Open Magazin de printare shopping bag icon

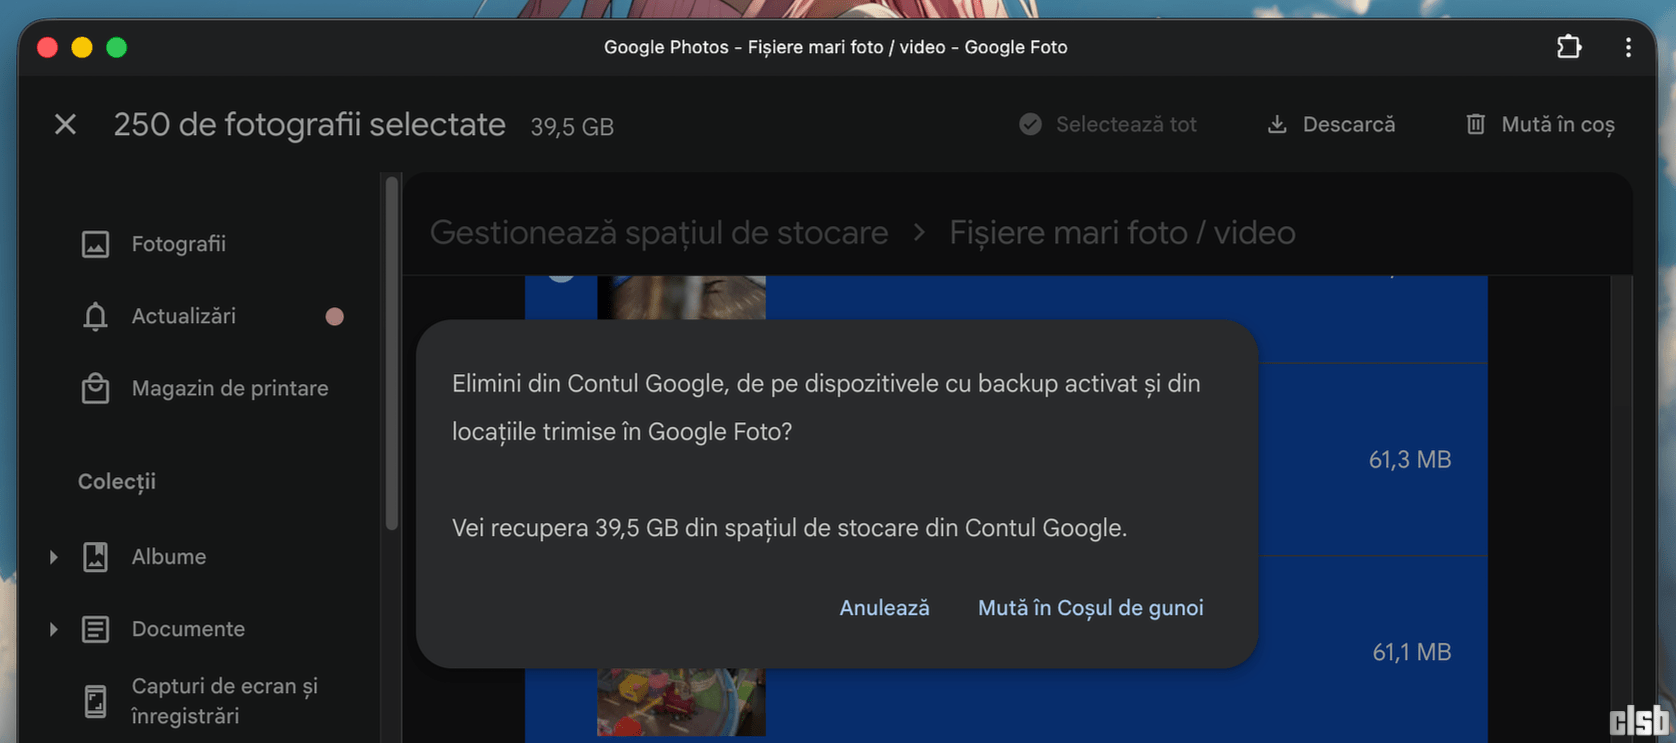[x=95, y=389]
